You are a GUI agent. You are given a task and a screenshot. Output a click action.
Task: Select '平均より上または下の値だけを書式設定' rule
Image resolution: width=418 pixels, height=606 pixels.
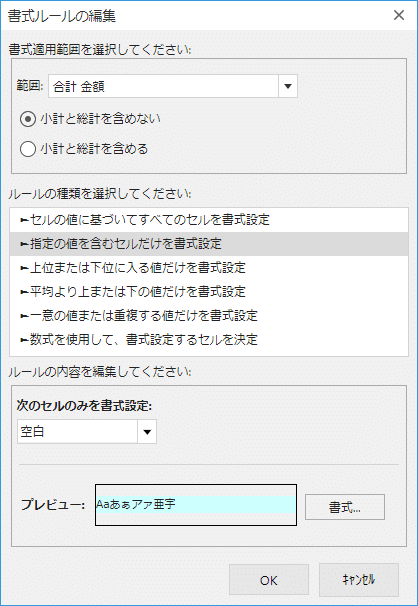[209, 292]
